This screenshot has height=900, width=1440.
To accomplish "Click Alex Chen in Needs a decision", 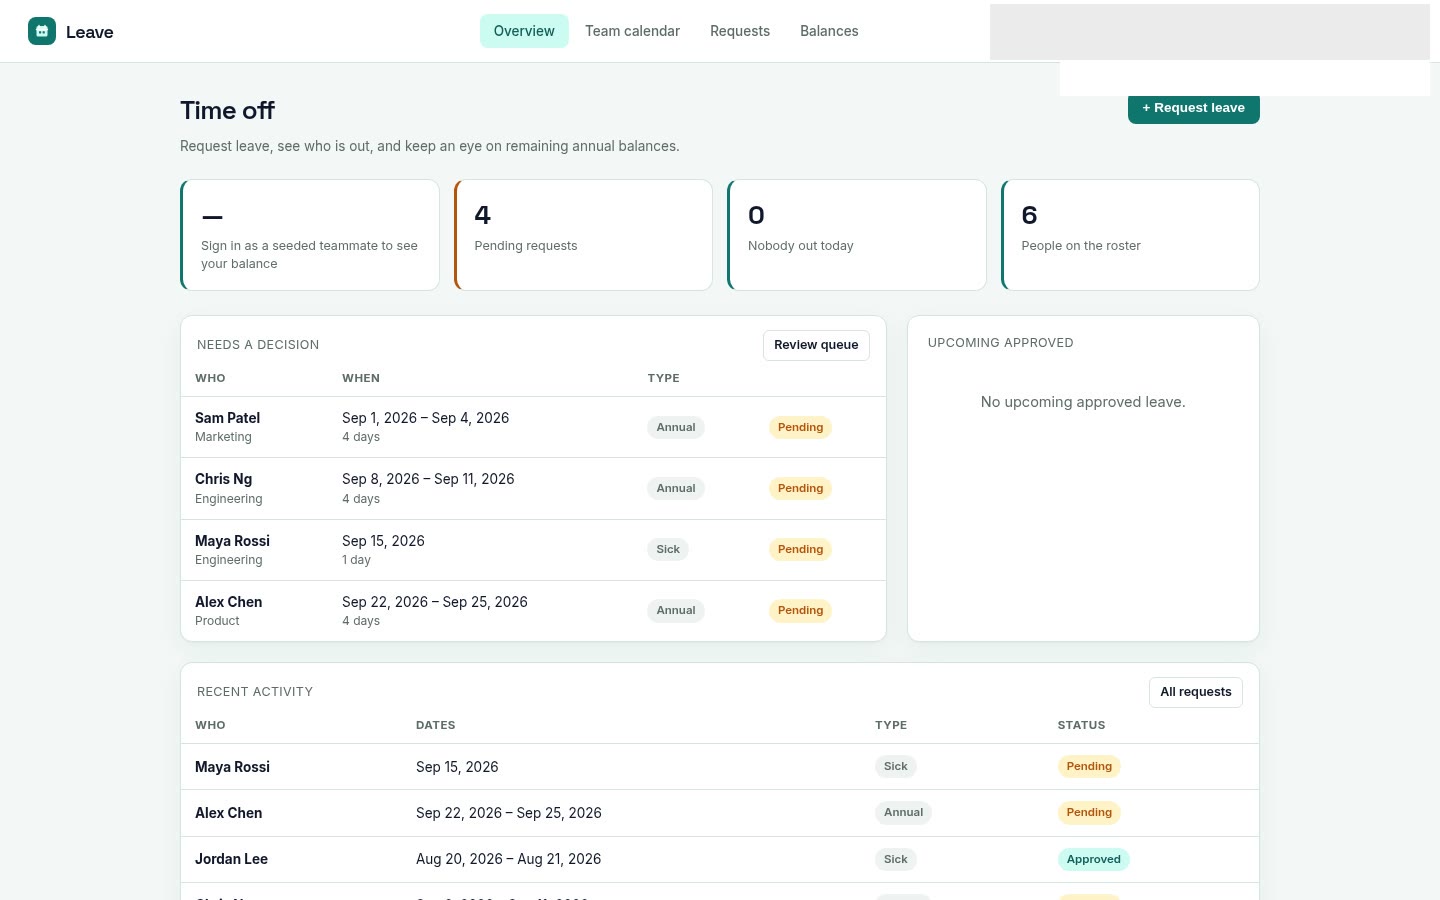I will coord(228,602).
